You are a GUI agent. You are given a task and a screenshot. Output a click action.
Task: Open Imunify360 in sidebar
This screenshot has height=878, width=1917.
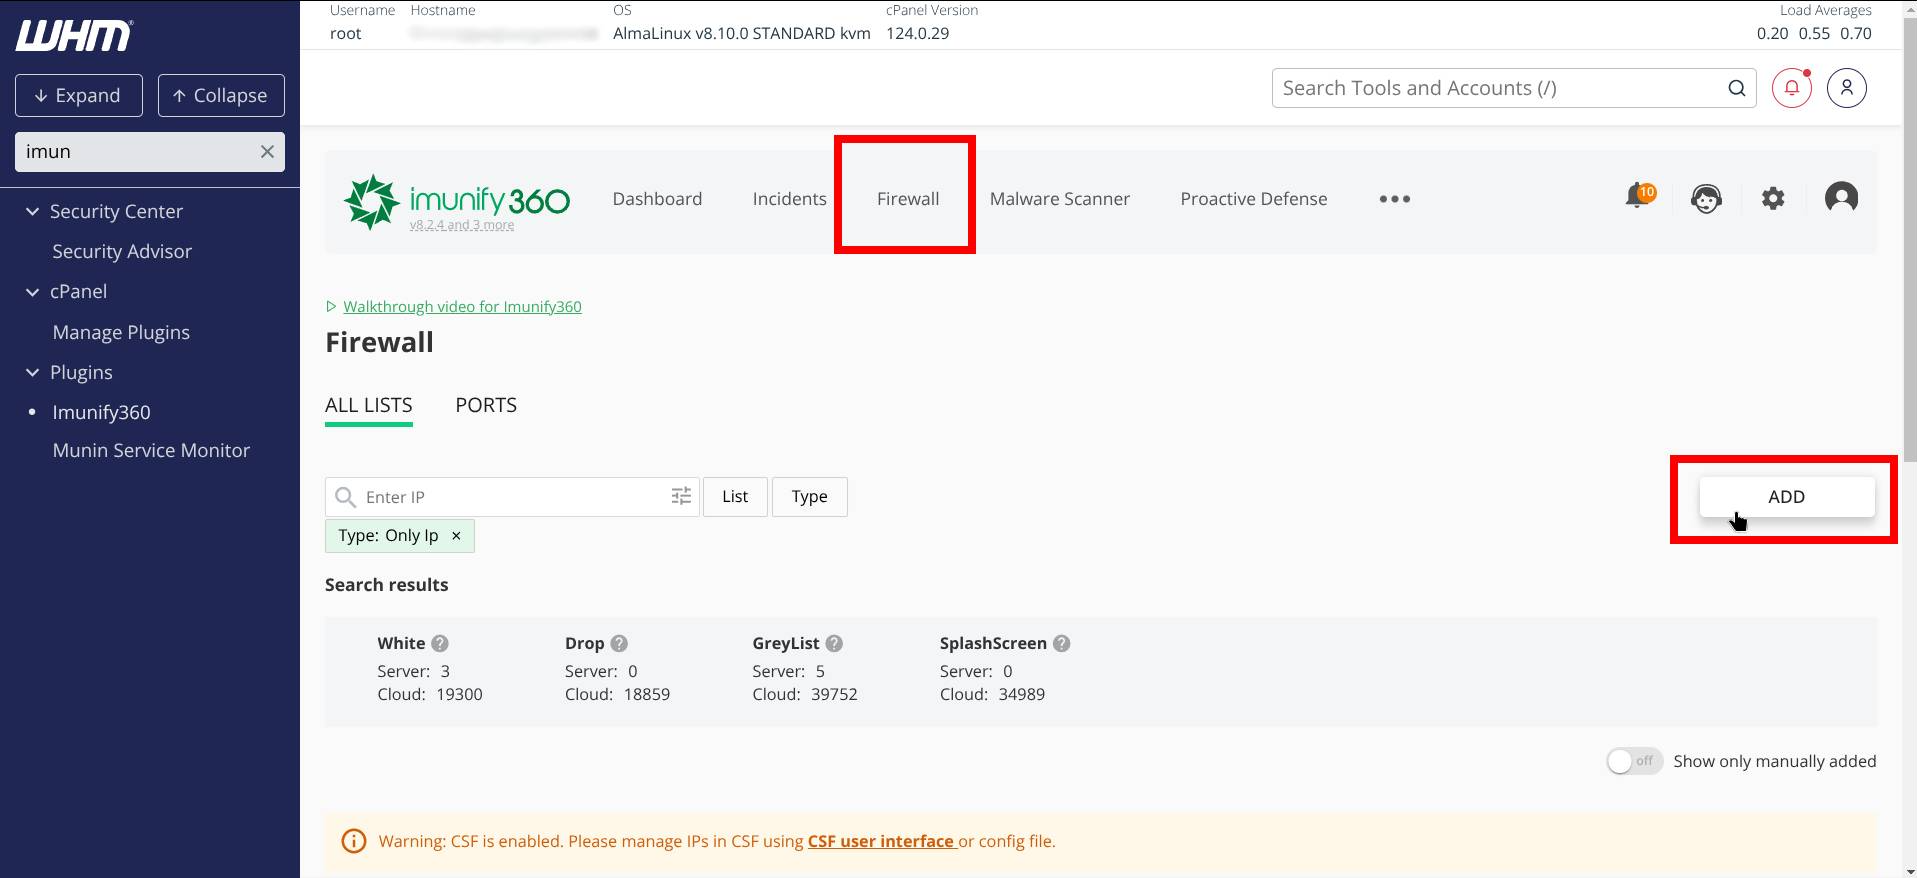101,412
